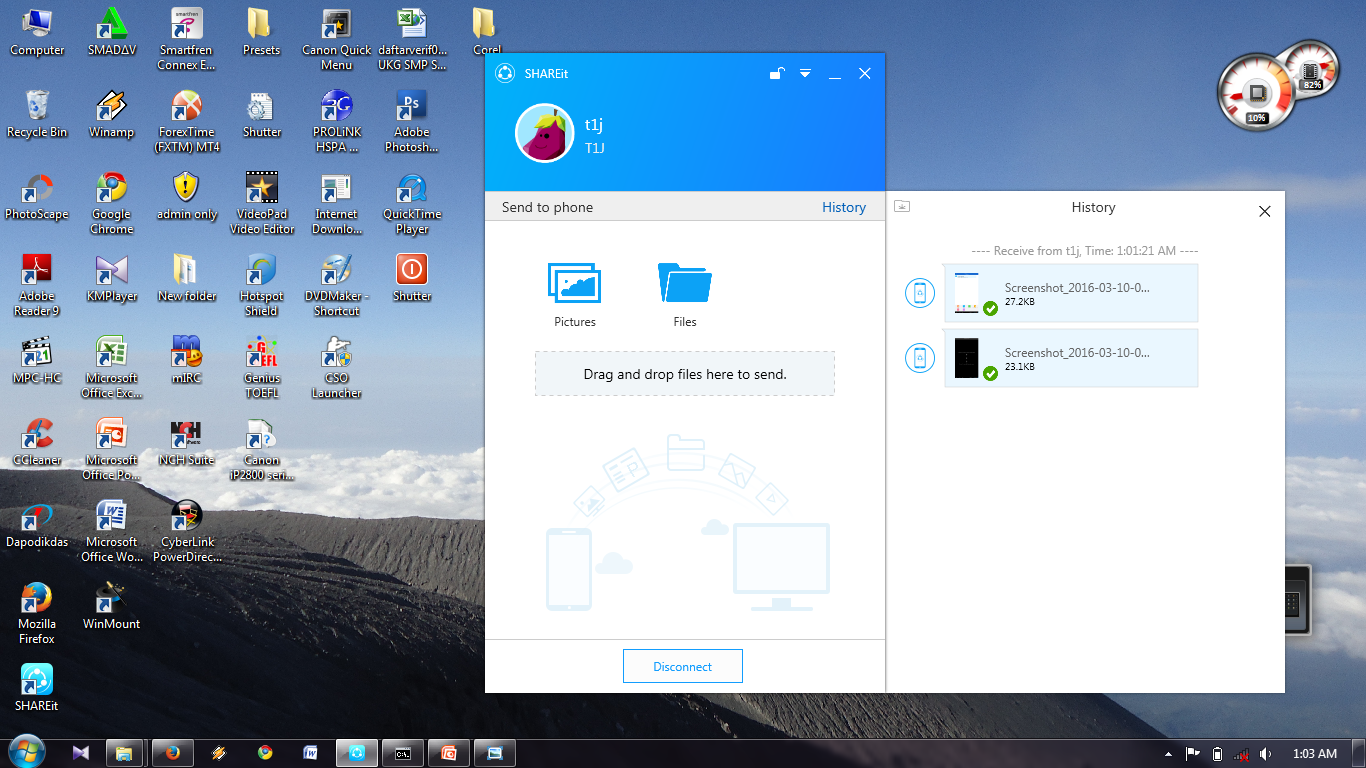Image resolution: width=1366 pixels, height=768 pixels.
Task: Open second received Screenshot file 23.1KB
Action: click(x=1071, y=358)
